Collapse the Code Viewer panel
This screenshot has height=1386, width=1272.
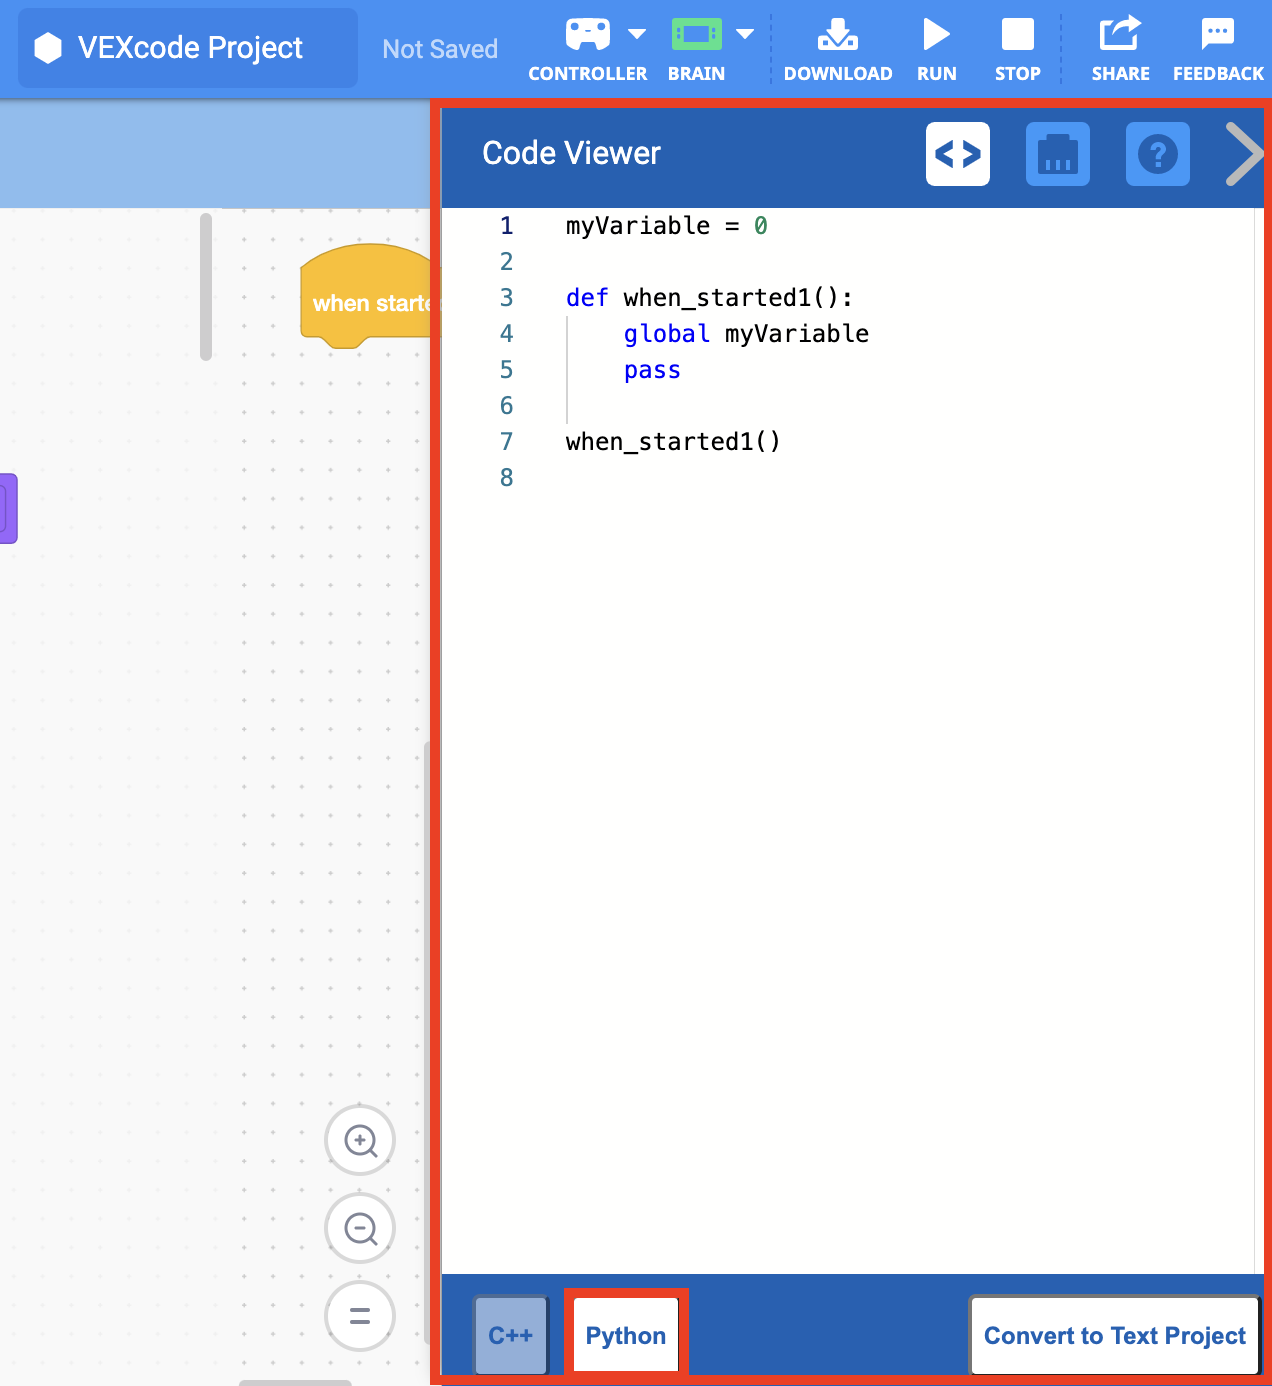(x=1243, y=154)
